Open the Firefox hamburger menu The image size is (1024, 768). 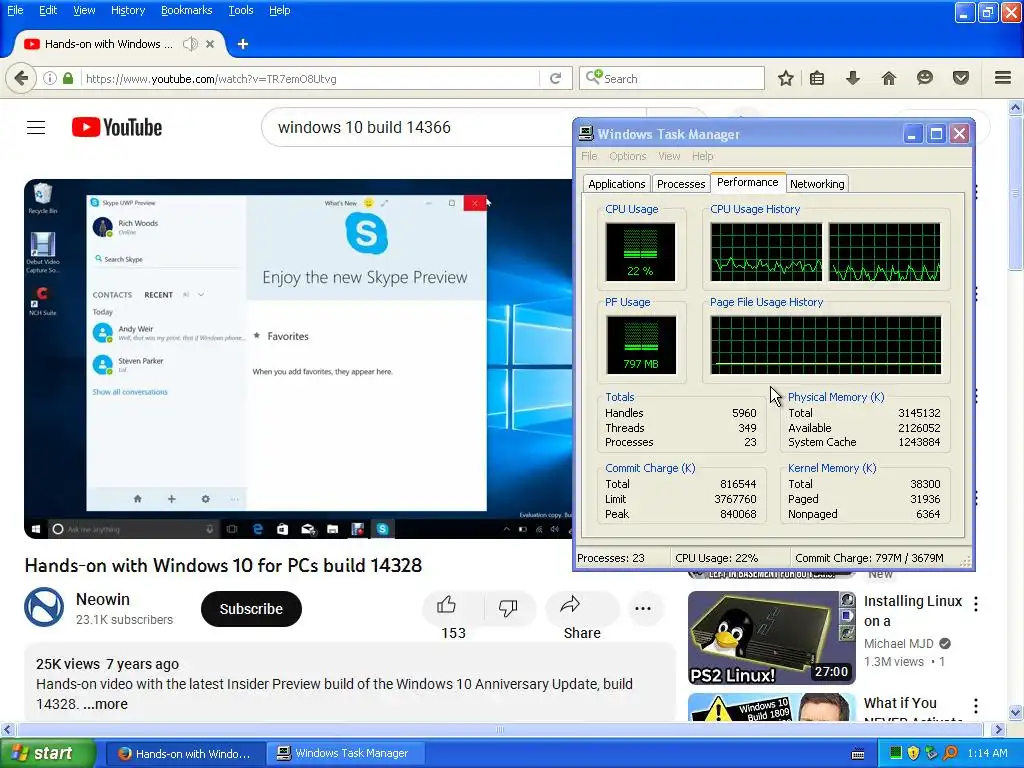click(x=1003, y=78)
